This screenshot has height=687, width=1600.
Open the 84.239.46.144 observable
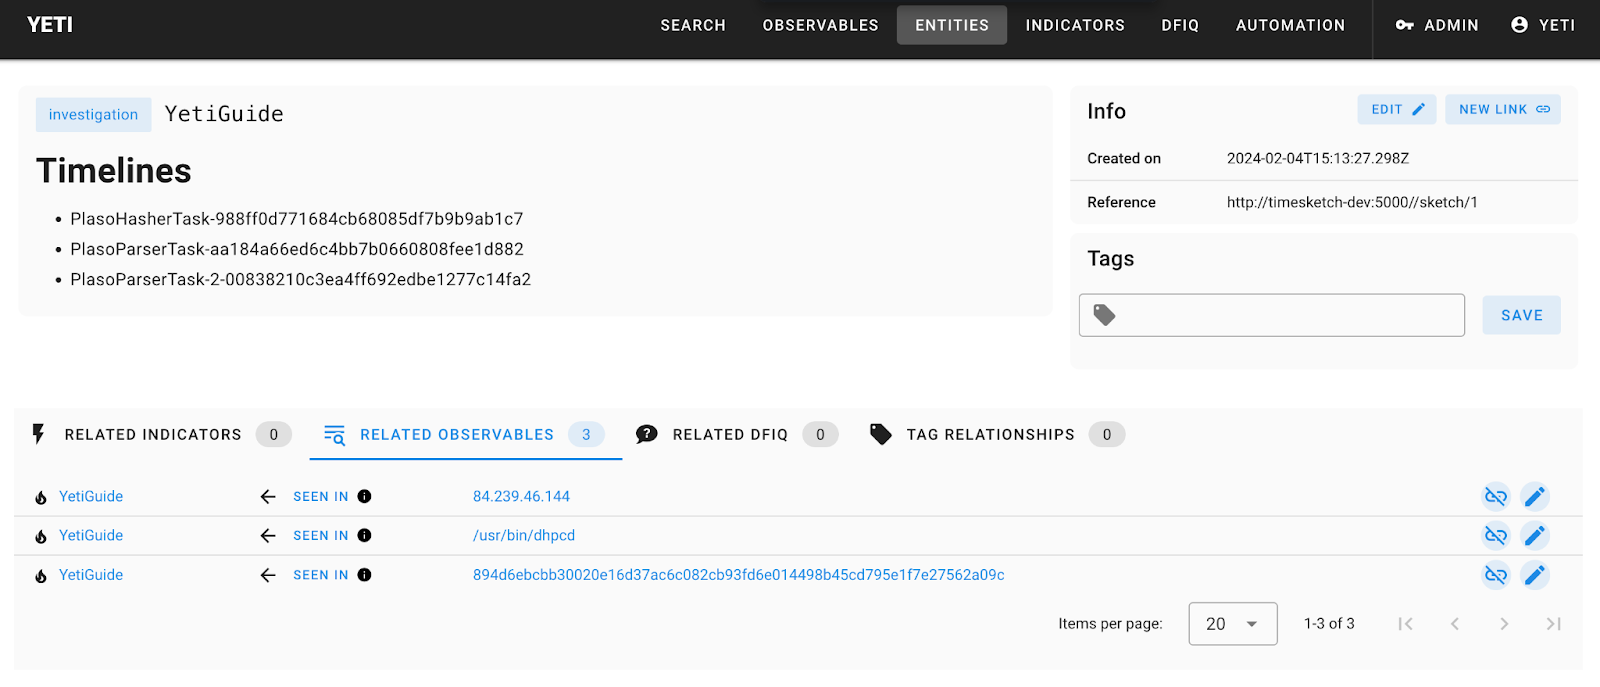(521, 496)
